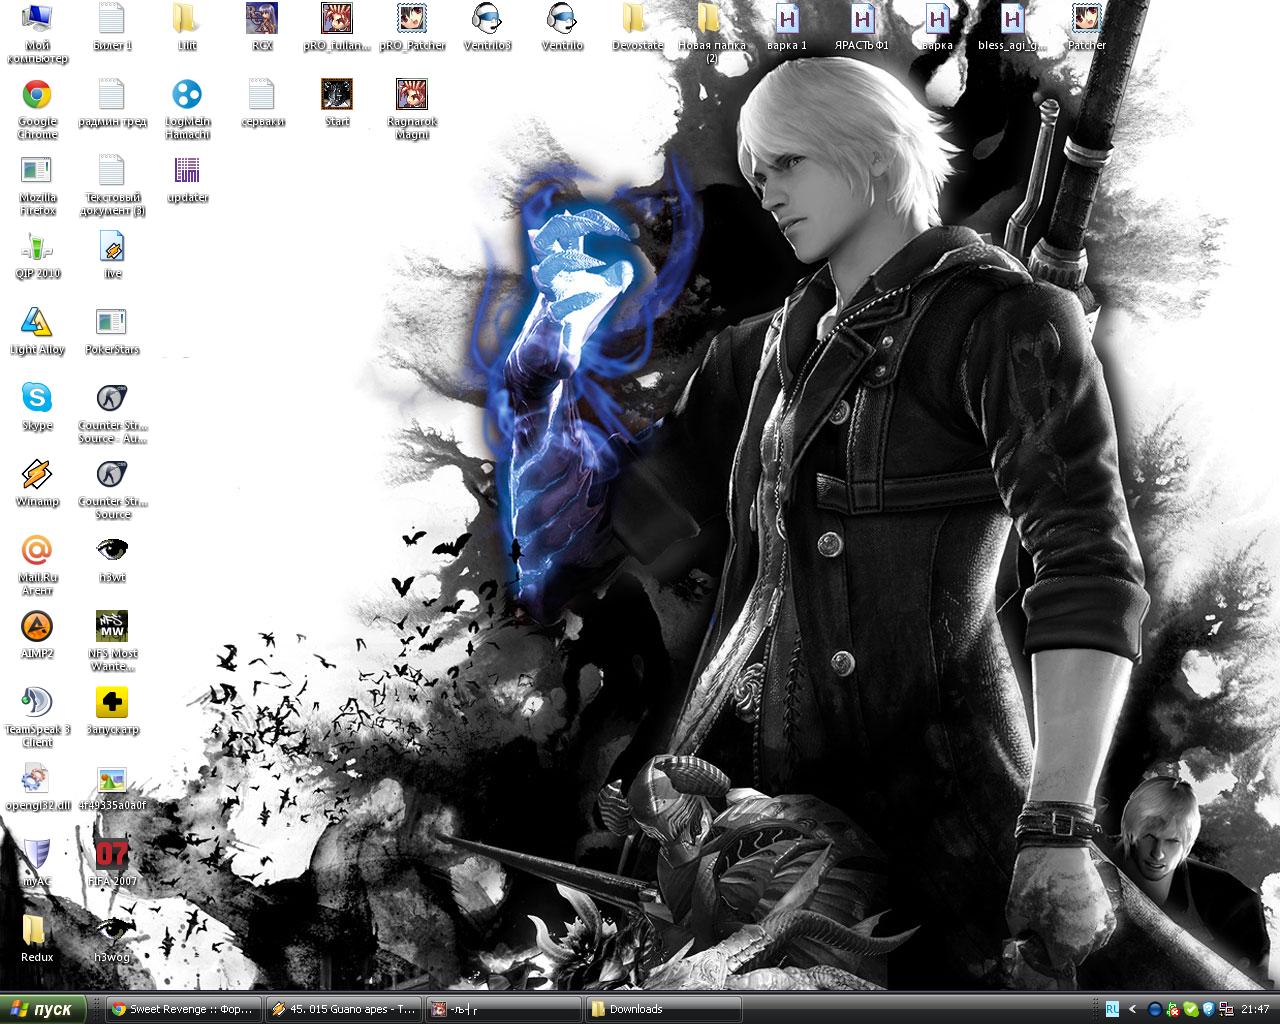Open the green checkmark tray icon
The image size is (1280, 1024).
point(1190,1009)
